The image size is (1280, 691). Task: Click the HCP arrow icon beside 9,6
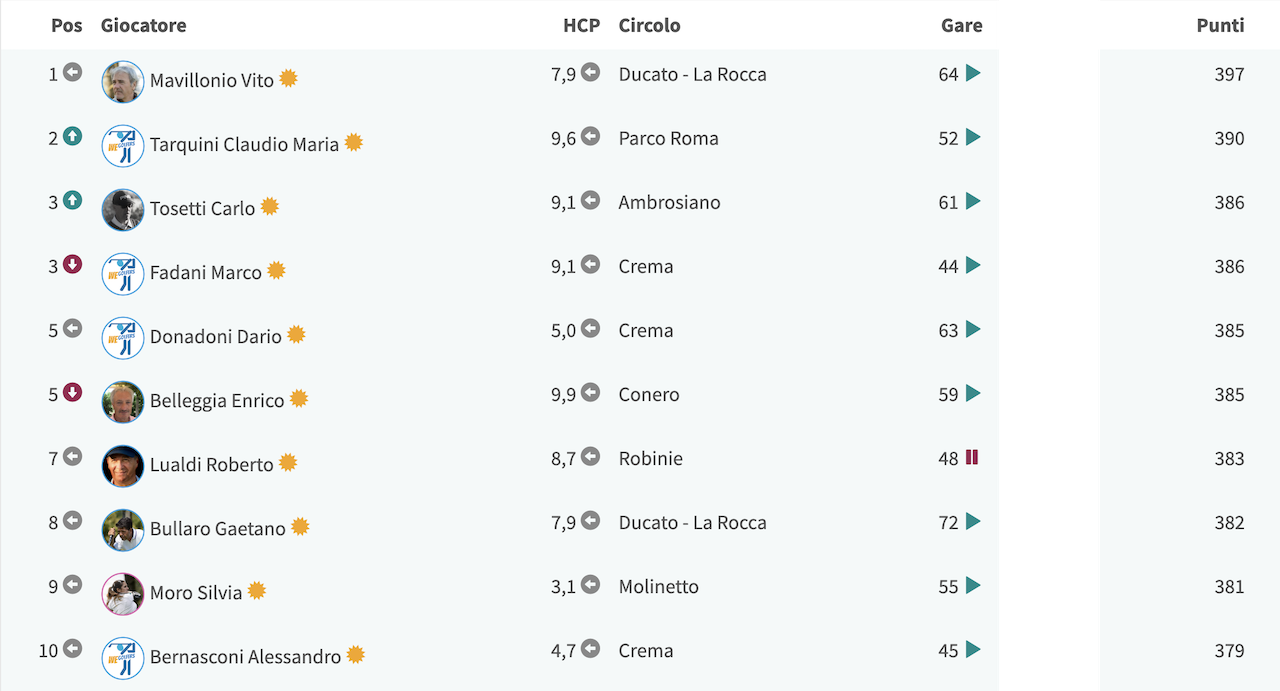590,136
